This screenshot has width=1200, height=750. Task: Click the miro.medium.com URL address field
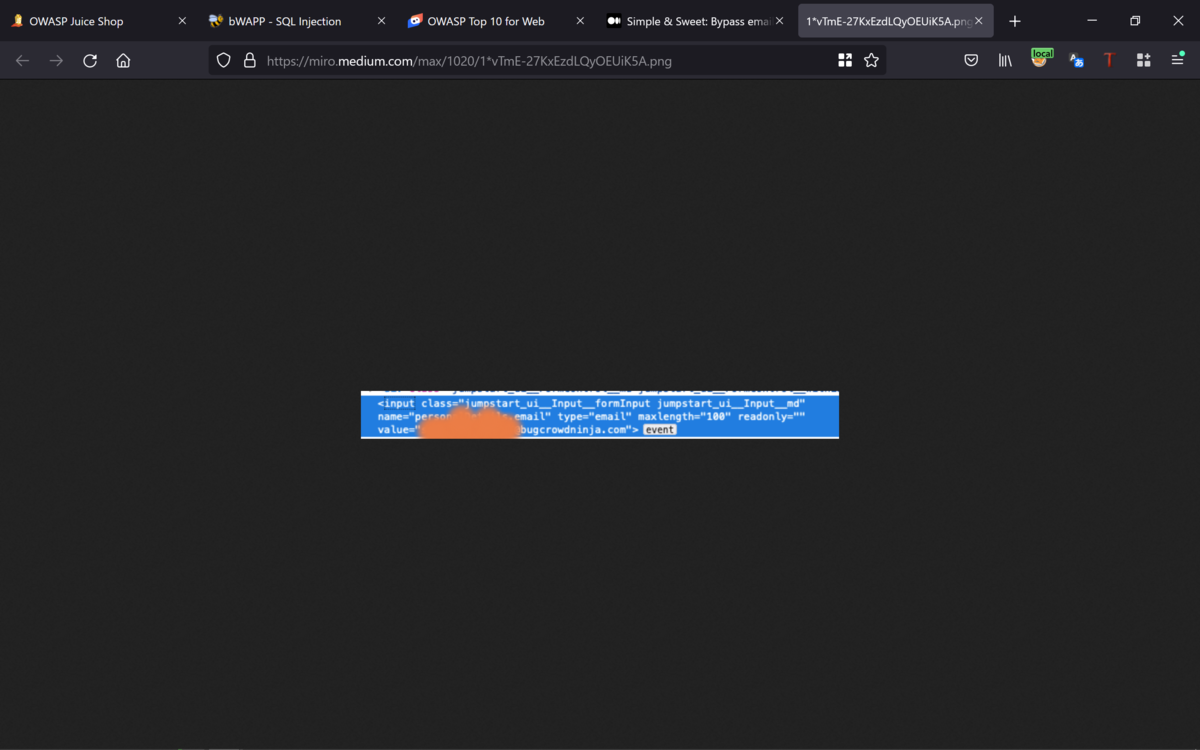tap(545, 61)
